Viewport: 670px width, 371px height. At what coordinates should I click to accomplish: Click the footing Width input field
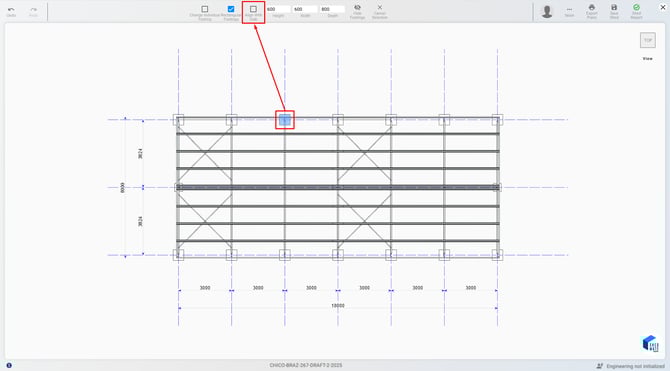[x=305, y=9]
